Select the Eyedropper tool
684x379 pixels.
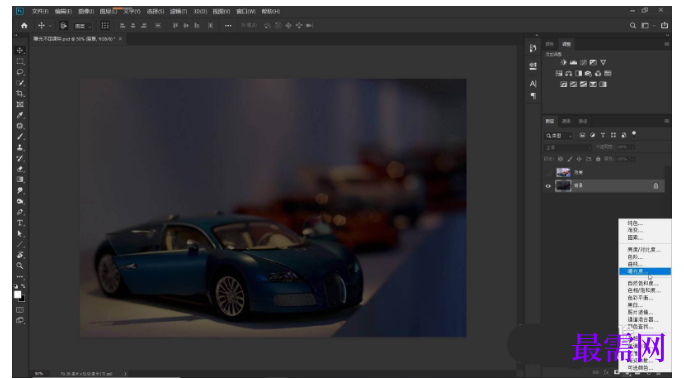point(20,115)
